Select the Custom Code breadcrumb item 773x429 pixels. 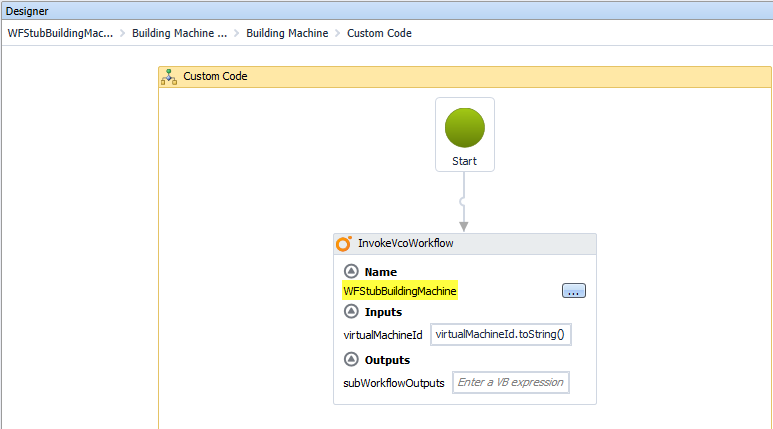pos(379,33)
